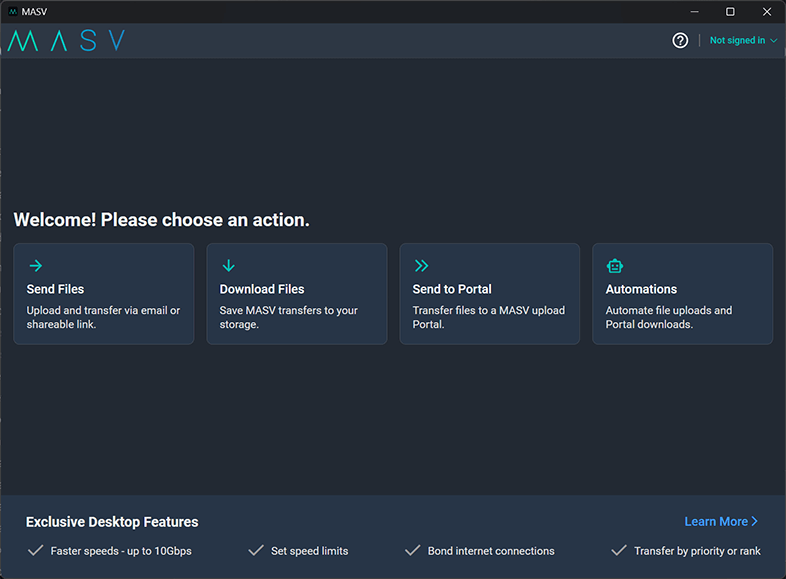Choose the Automations card title
This screenshot has width=786, height=579.
[x=641, y=289]
